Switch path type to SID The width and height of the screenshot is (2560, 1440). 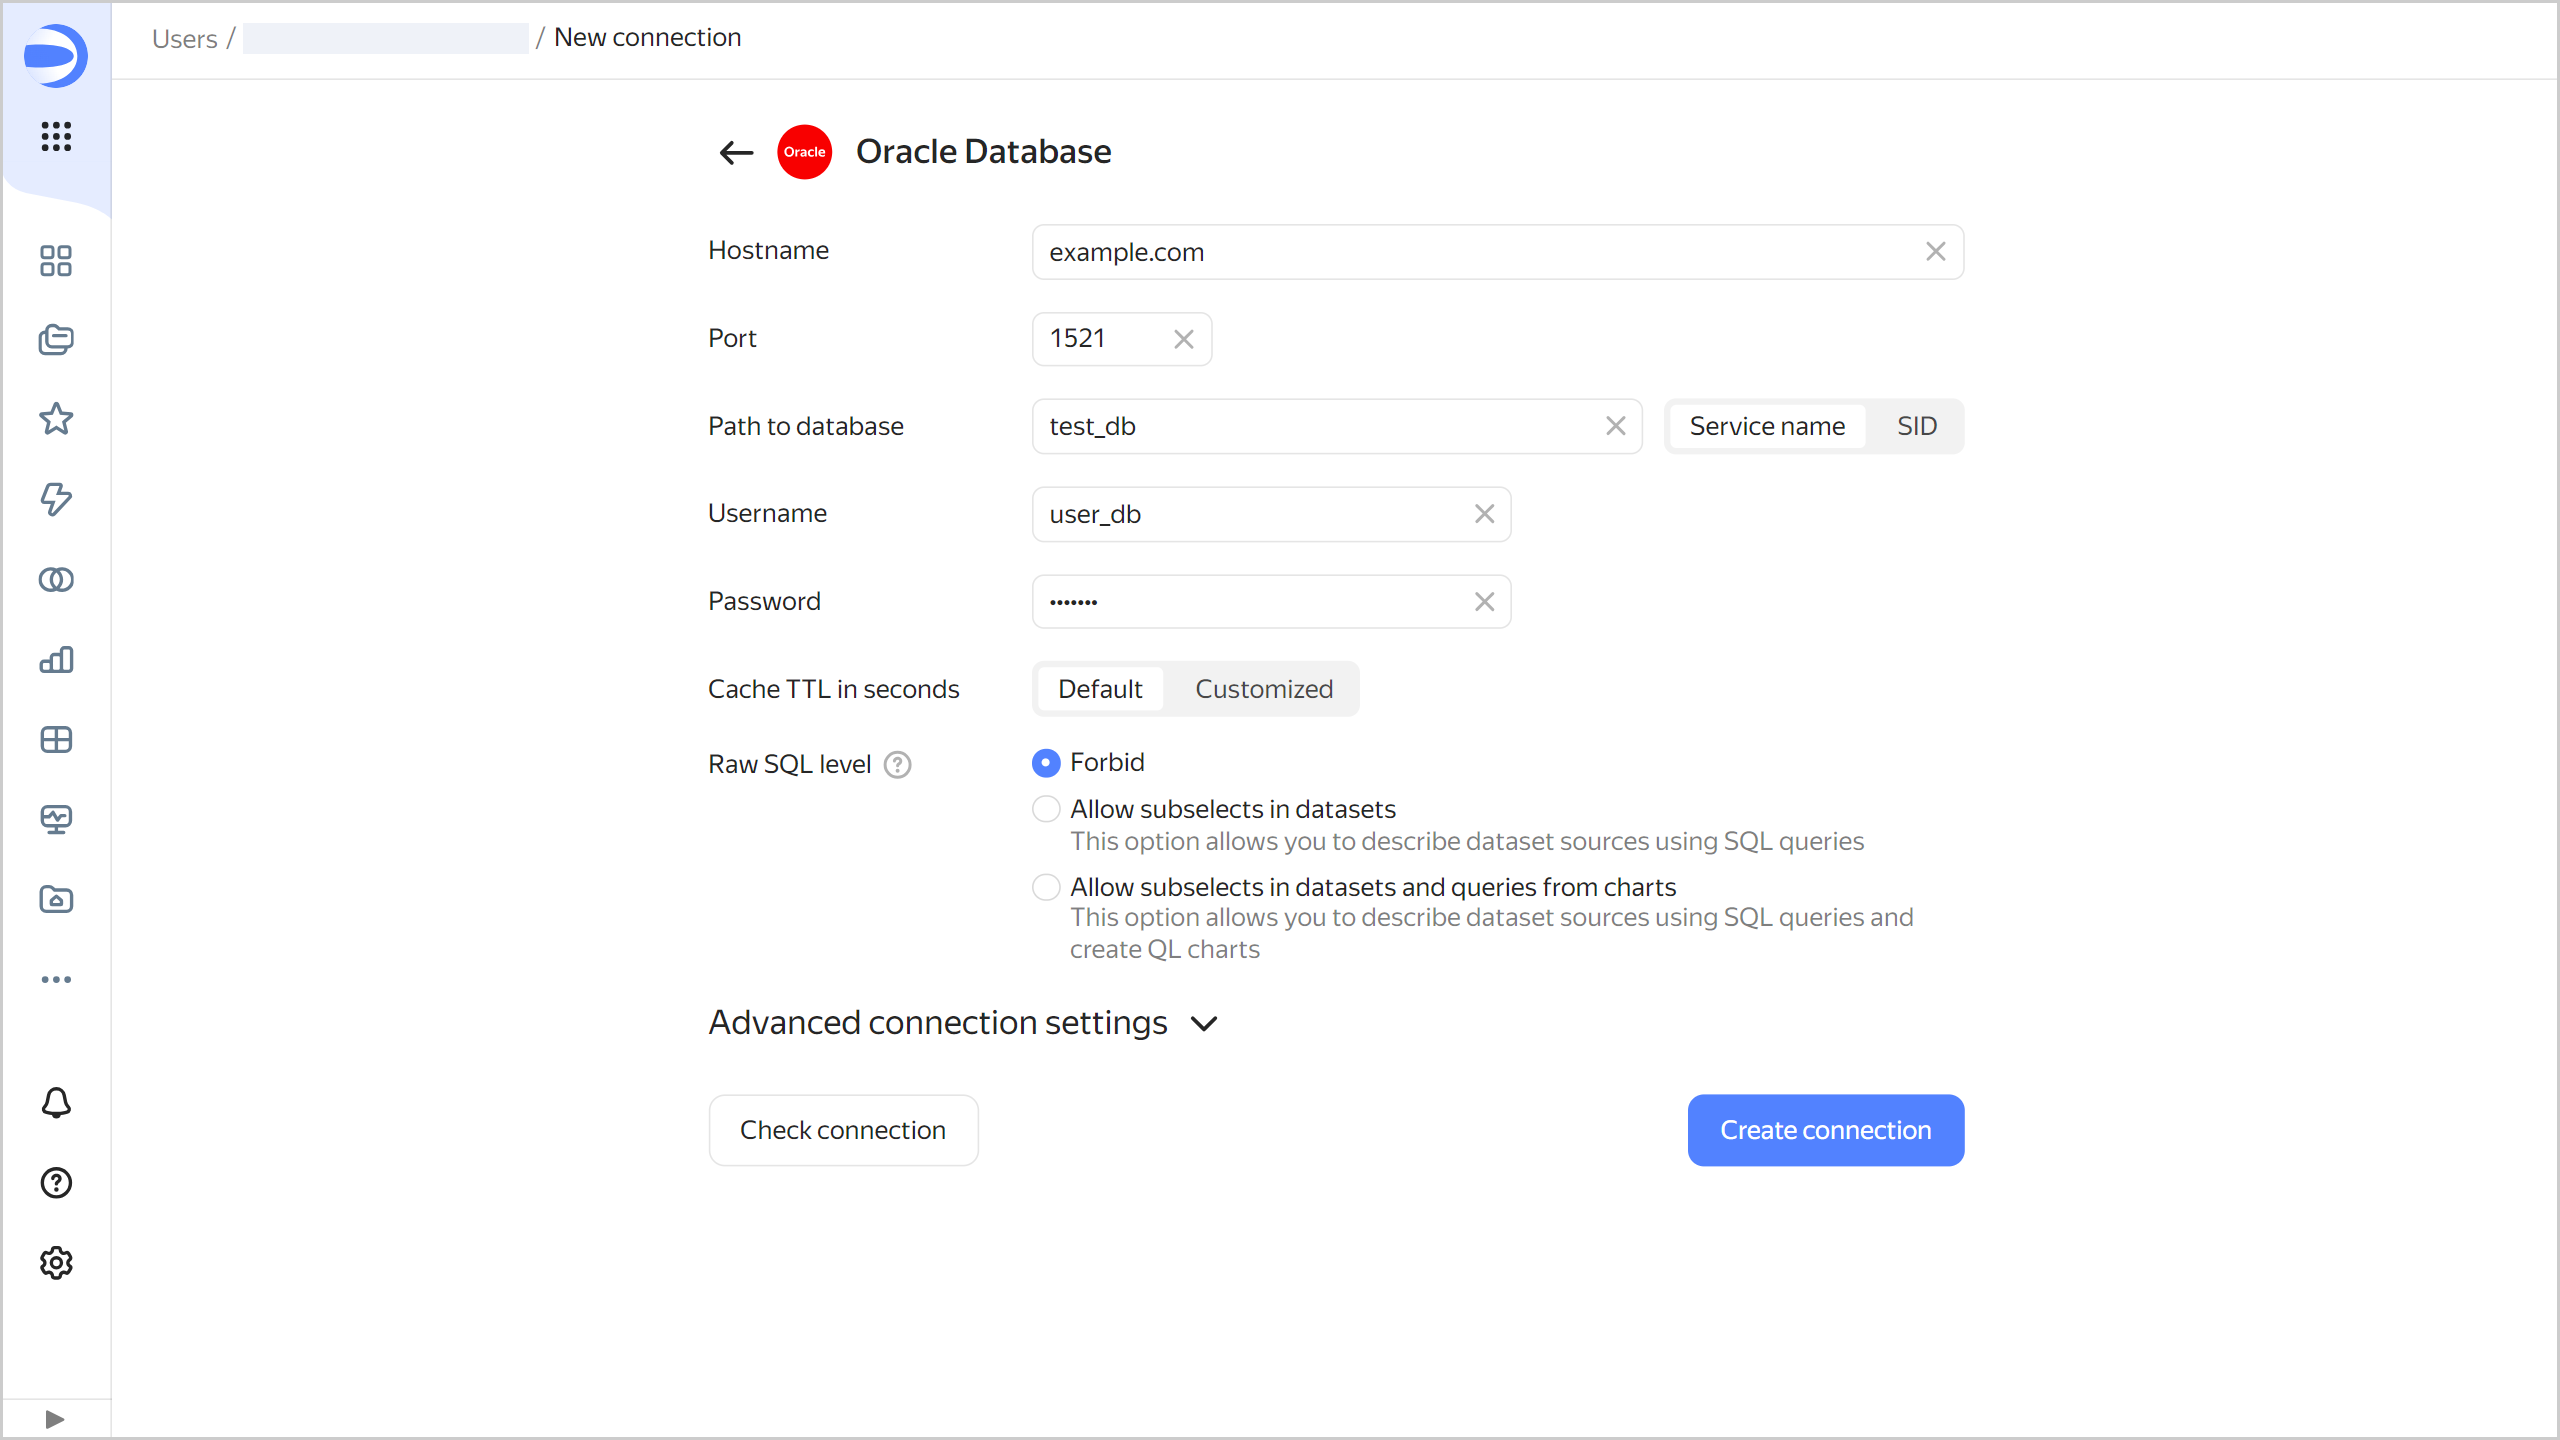click(1916, 426)
